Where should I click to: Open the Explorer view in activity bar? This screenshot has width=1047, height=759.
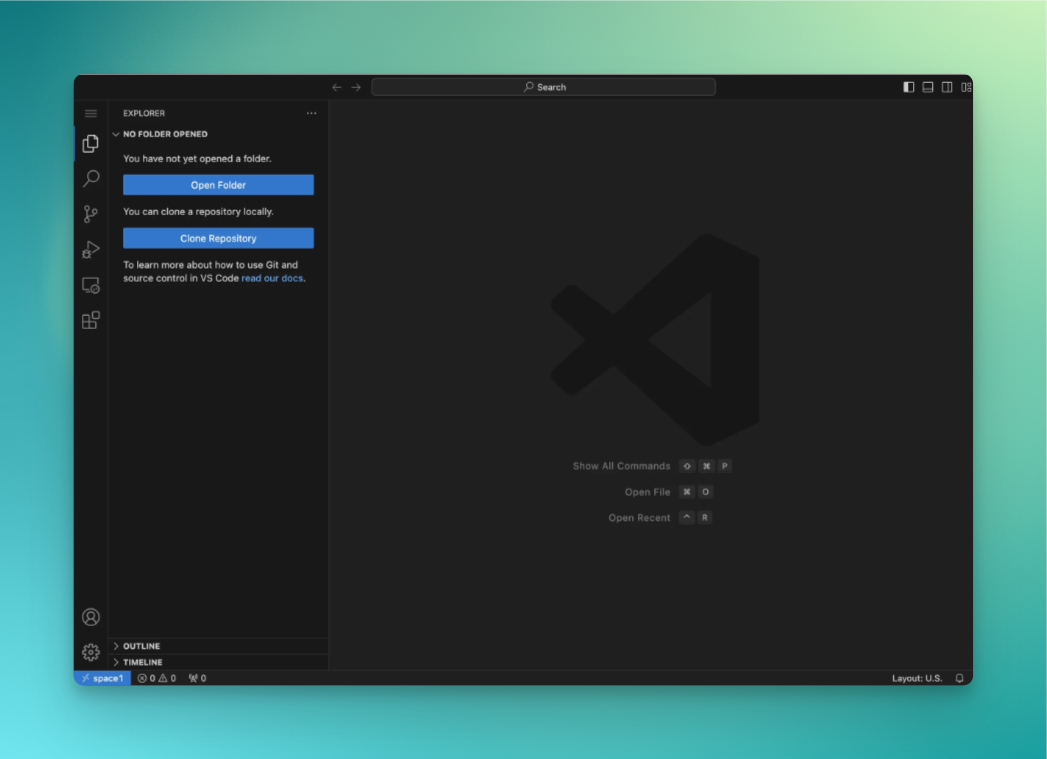click(91, 144)
